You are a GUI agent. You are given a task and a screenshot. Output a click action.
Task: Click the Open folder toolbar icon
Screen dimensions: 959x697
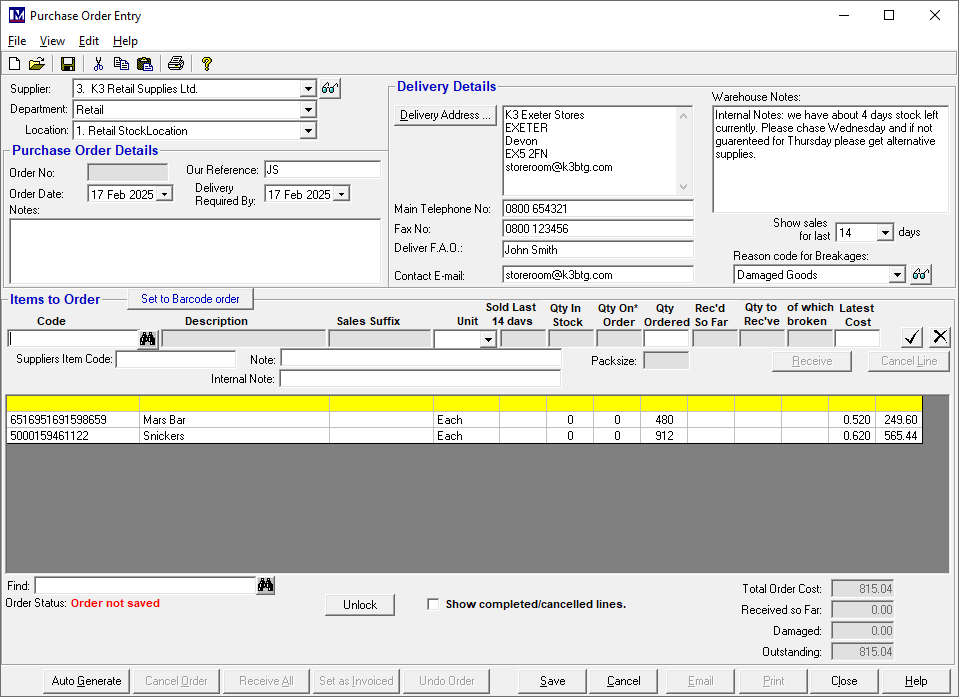pos(37,64)
